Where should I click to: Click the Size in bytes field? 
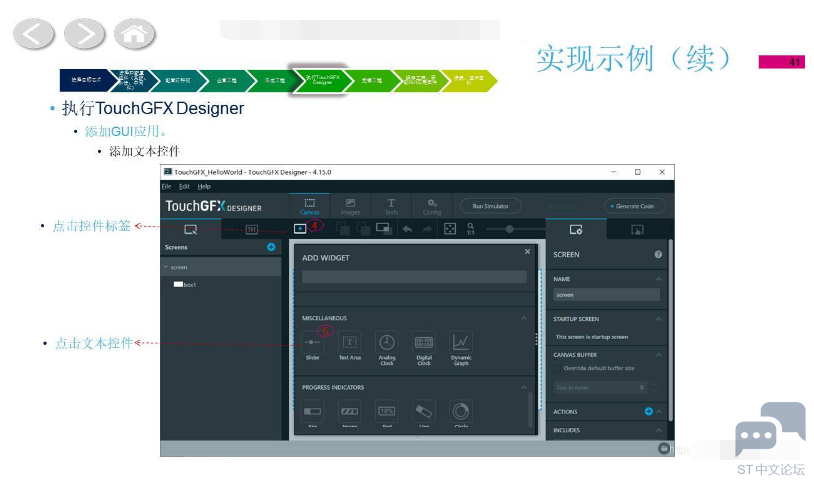[601, 387]
